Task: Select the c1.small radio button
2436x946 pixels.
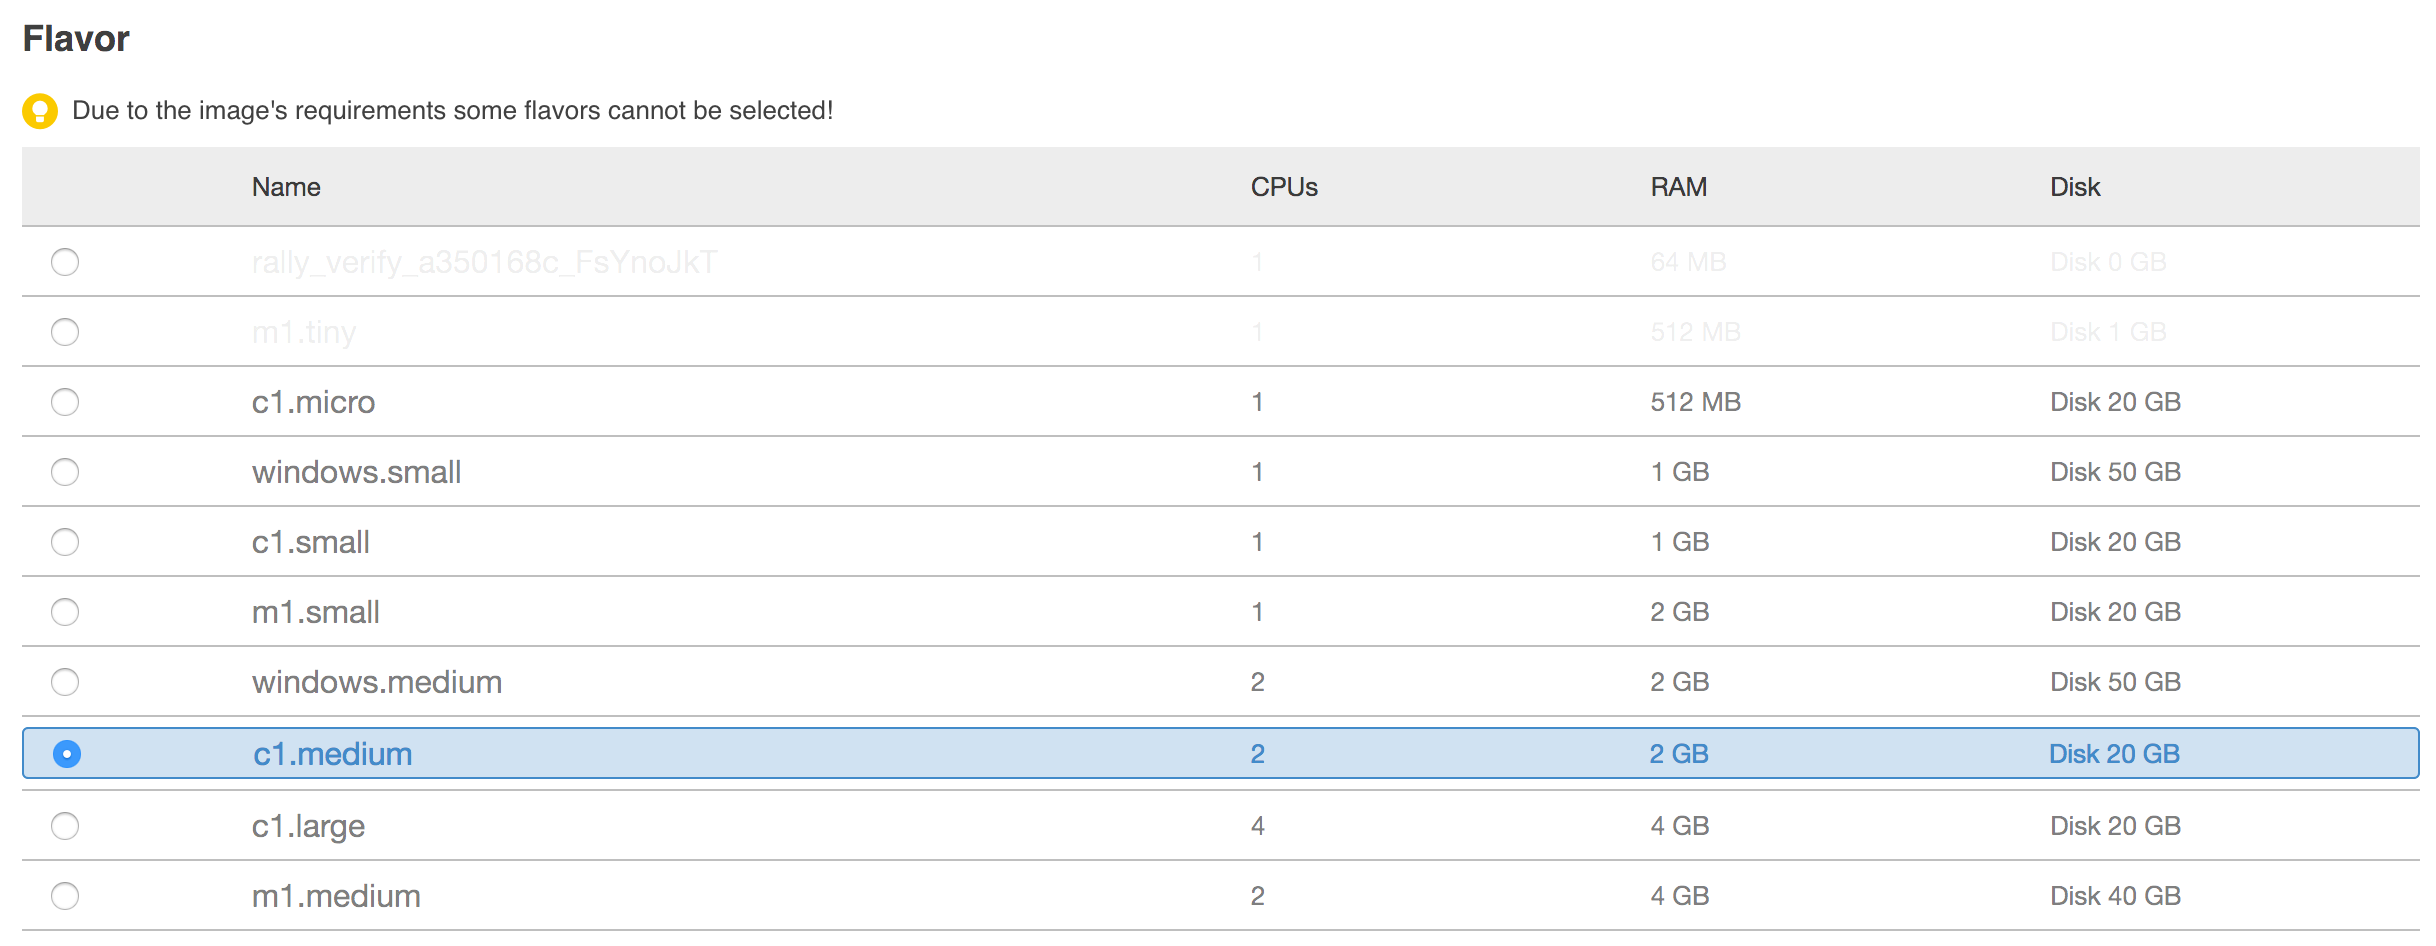Action: 65,542
